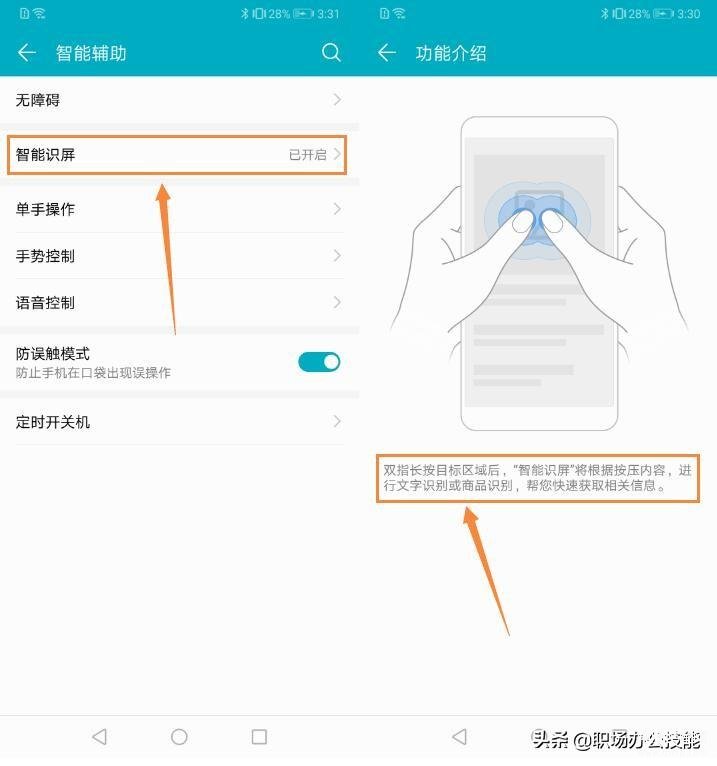Expand 智能识屏 row chevron
The width and height of the screenshot is (717, 766).
coord(337,154)
